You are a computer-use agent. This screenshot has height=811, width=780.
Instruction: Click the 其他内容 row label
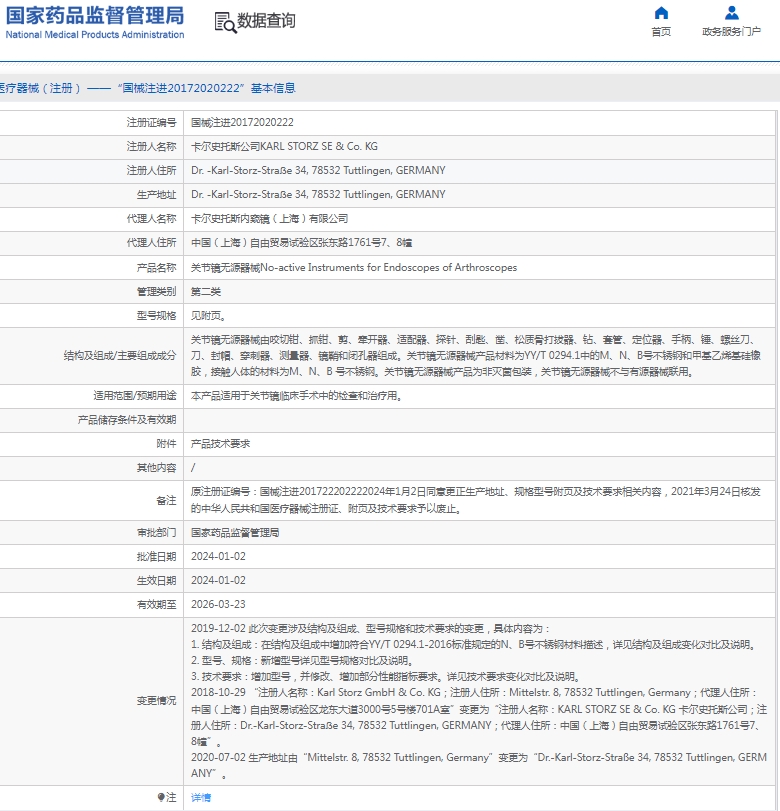coord(156,468)
